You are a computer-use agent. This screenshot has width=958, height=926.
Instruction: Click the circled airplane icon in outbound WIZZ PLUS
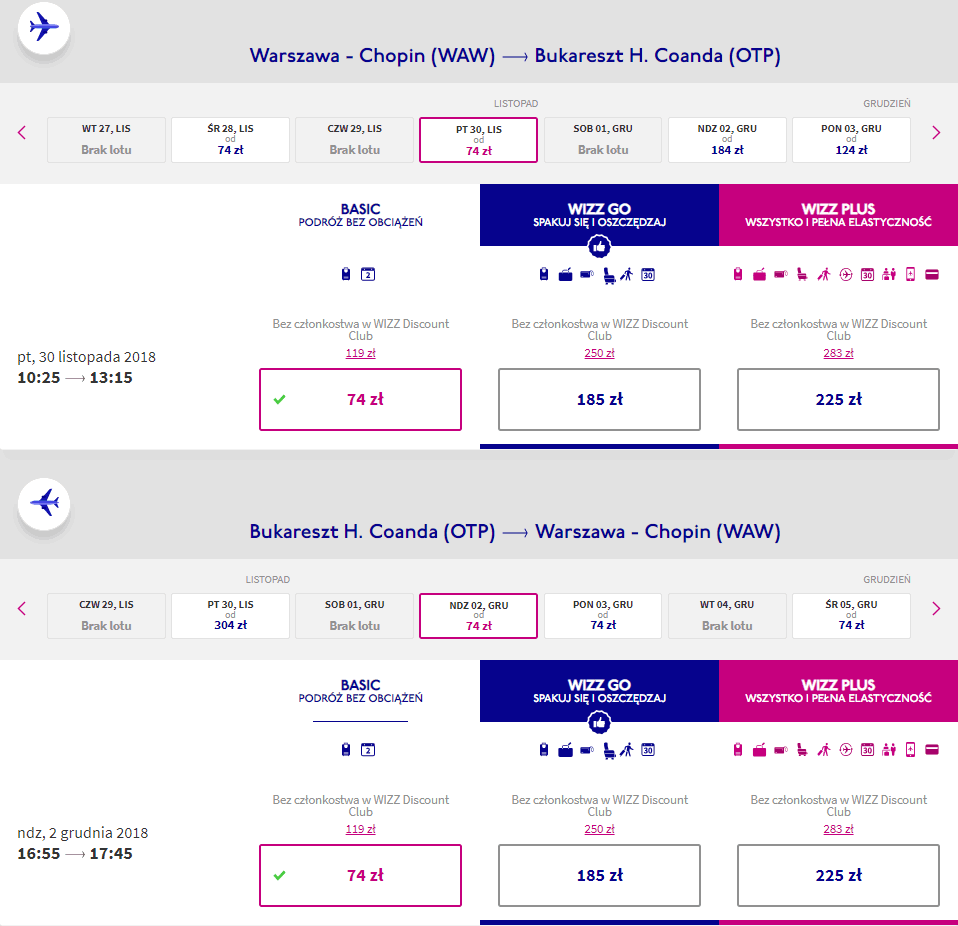pos(846,274)
